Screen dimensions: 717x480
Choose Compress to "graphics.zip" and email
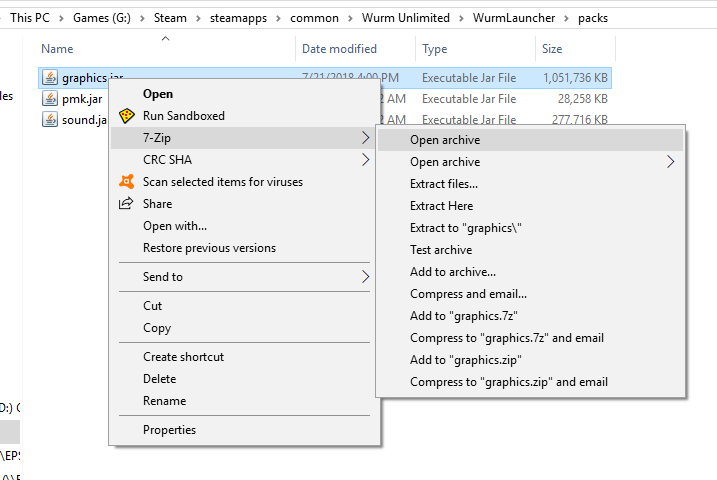tap(530, 382)
